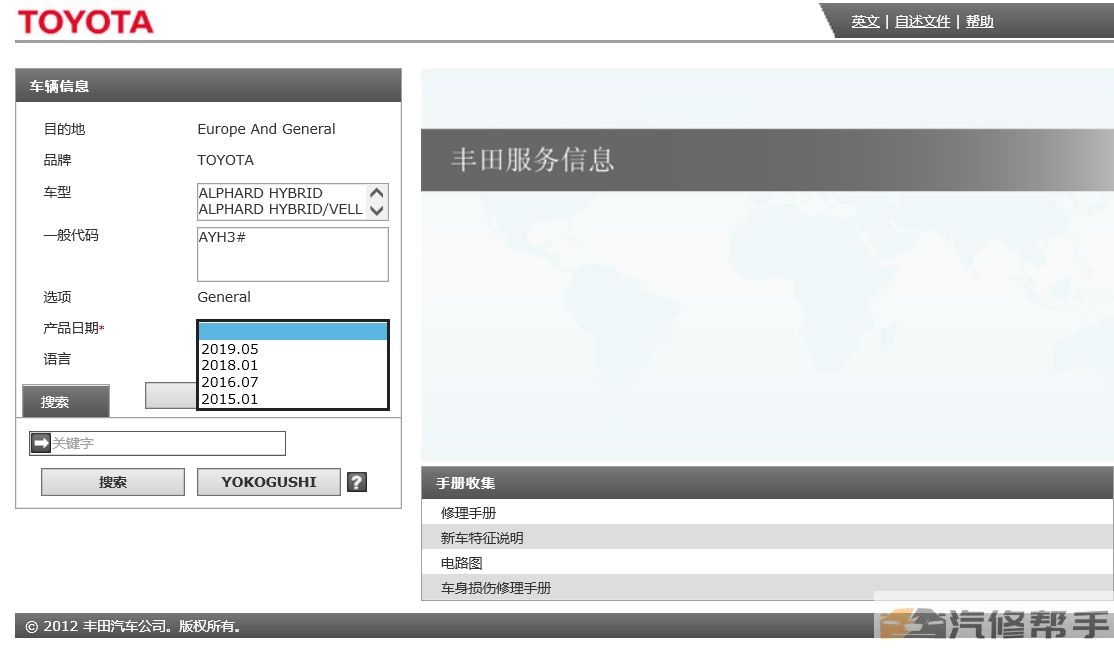Image resolution: width=1114 pixels, height=651 pixels.
Task: Open the 帮助 help link
Action: [x=979, y=21]
